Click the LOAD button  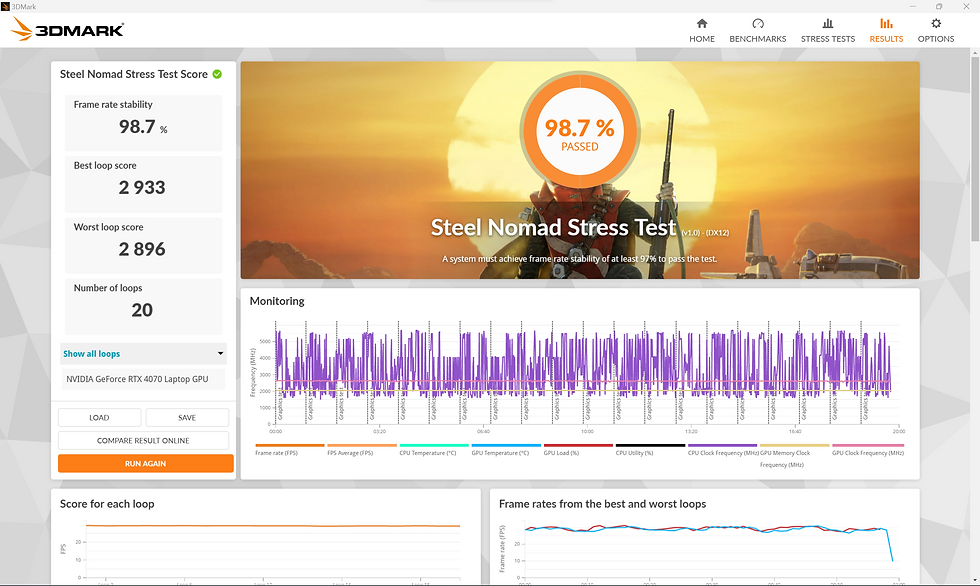[99, 417]
